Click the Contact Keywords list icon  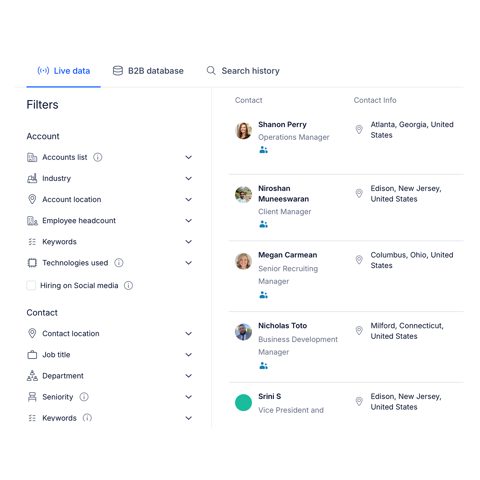(32, 418)
